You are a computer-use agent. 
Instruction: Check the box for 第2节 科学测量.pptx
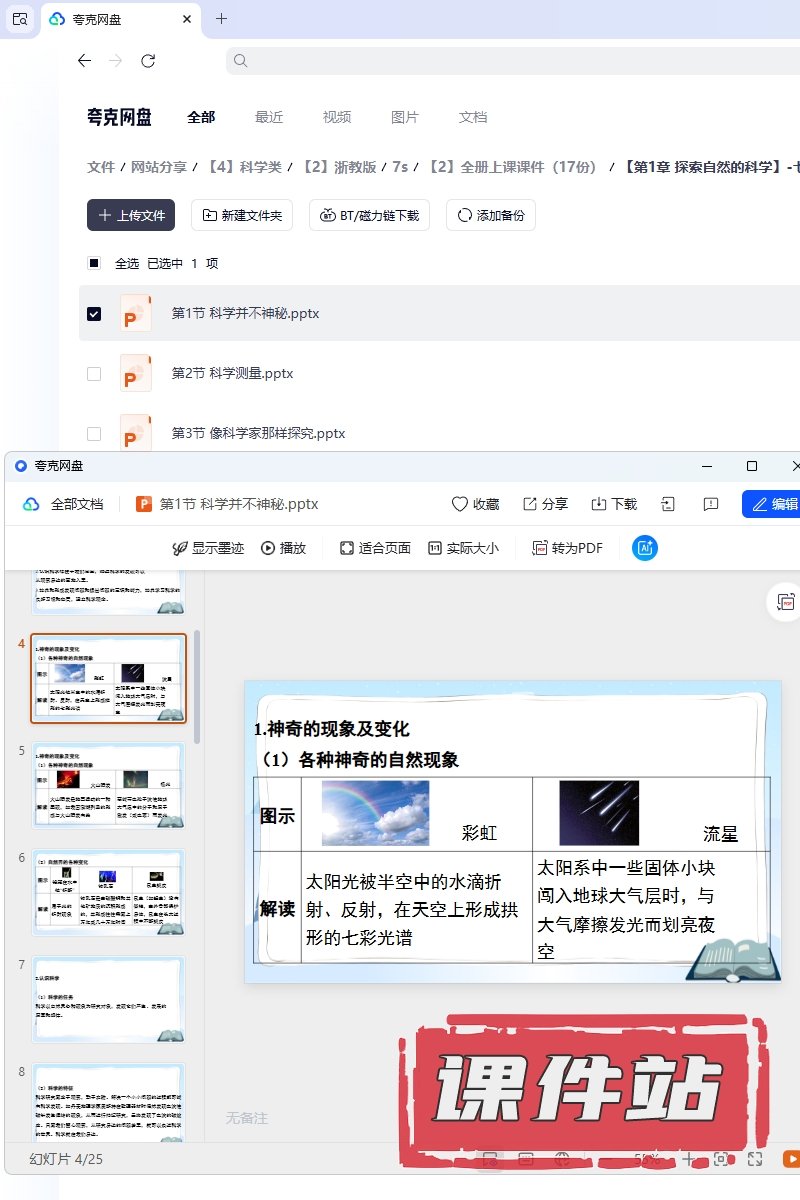point(94,373)
